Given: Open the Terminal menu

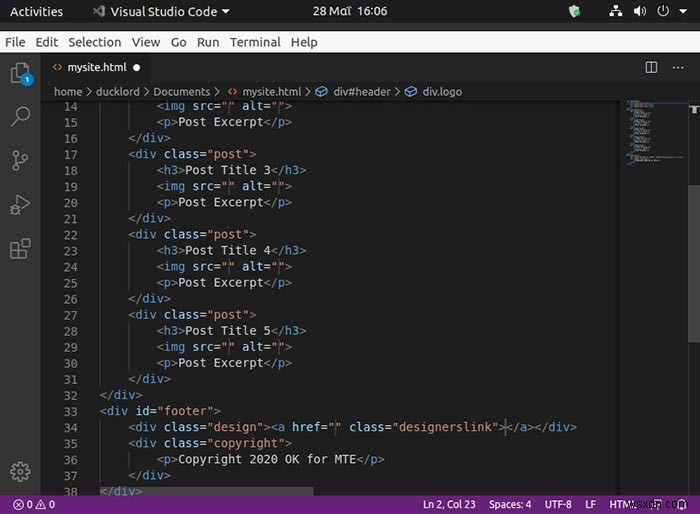Looking at the screenshot, I should tap(255, 42).
